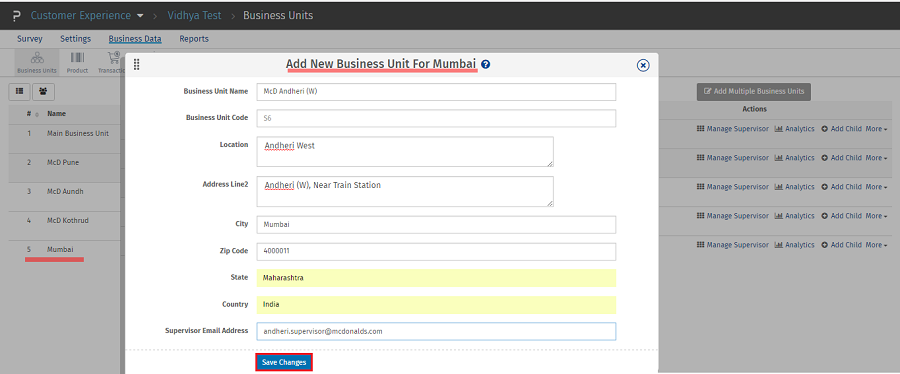
Task: Select McD Kothrud in list
Action: click(x=68, y=220)
